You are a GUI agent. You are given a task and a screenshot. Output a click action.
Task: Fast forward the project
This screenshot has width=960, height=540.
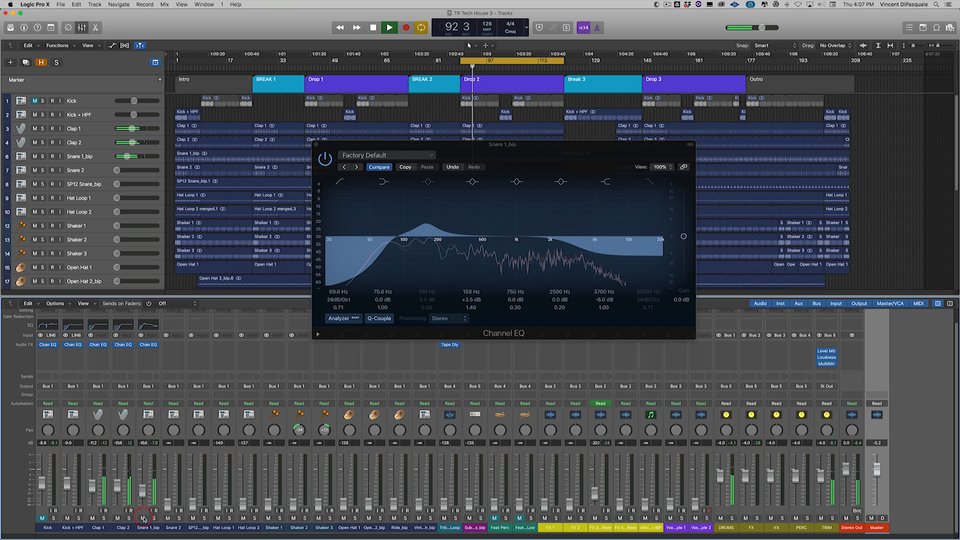coord(356,28)
